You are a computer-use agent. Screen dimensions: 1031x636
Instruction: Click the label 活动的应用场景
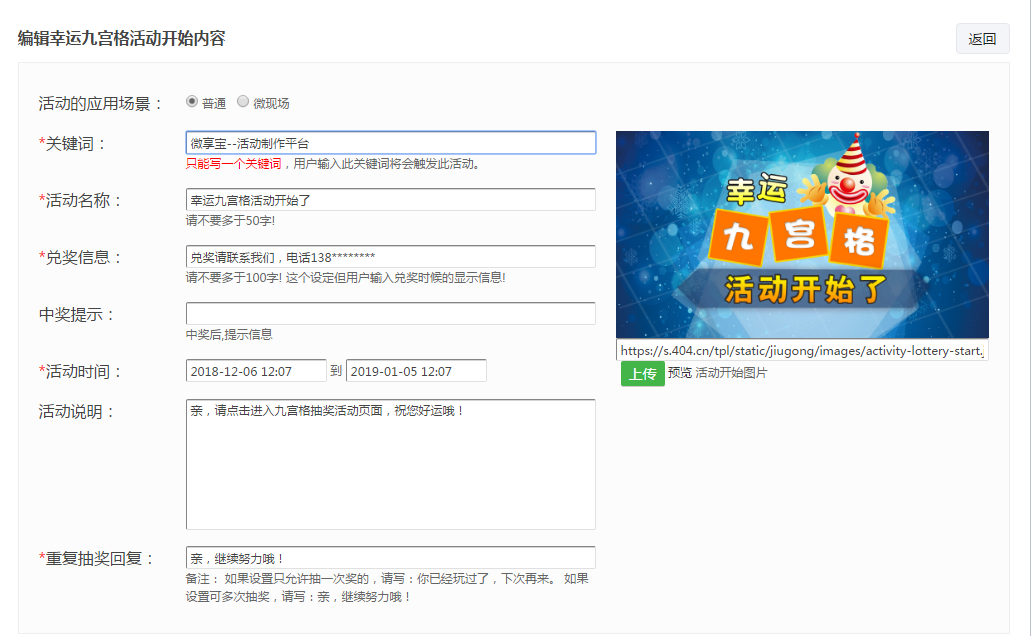101,103
